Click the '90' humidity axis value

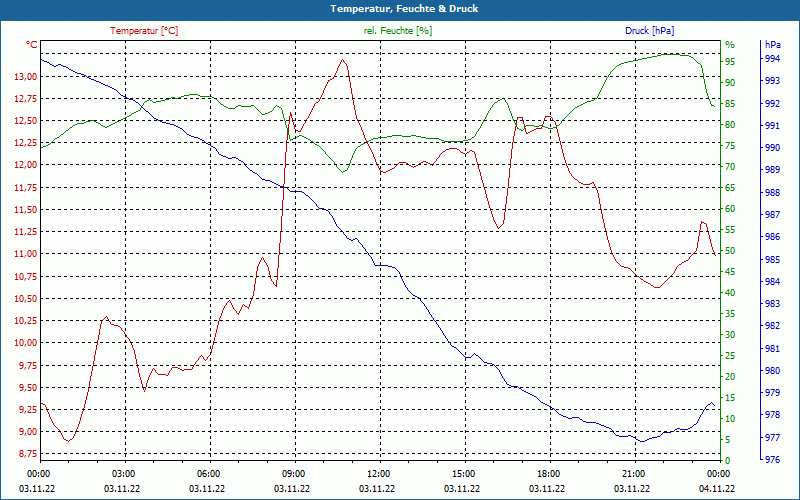(730, 83)
